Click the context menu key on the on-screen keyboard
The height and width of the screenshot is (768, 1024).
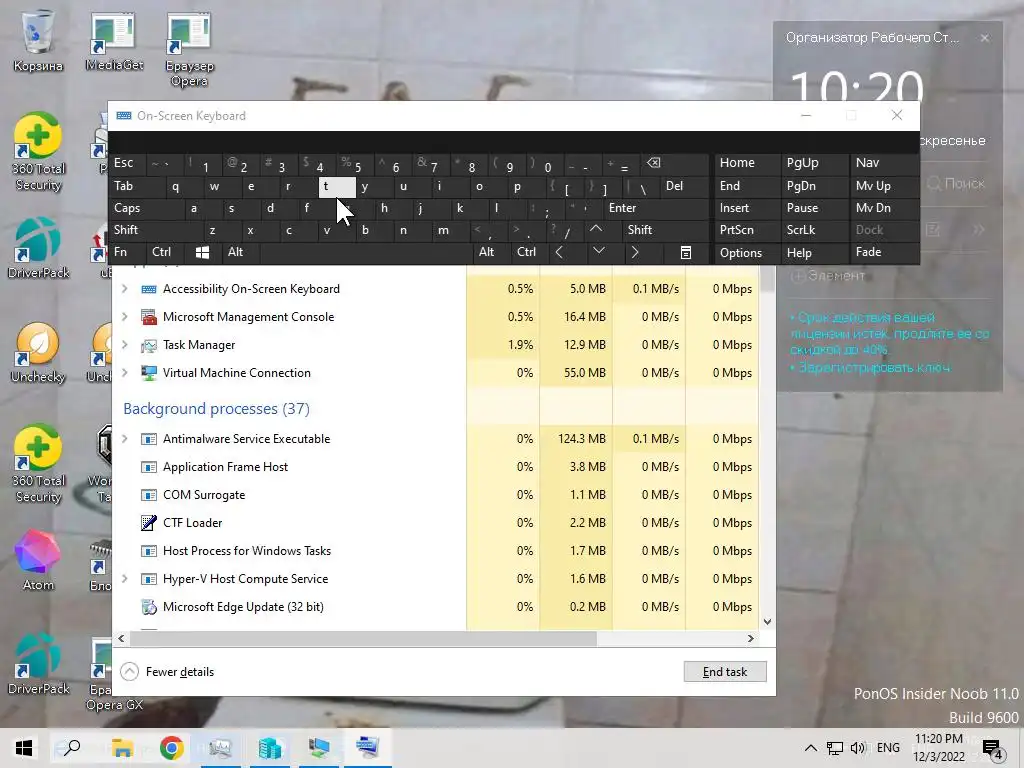pyautogui.click(x=686, y=252)
